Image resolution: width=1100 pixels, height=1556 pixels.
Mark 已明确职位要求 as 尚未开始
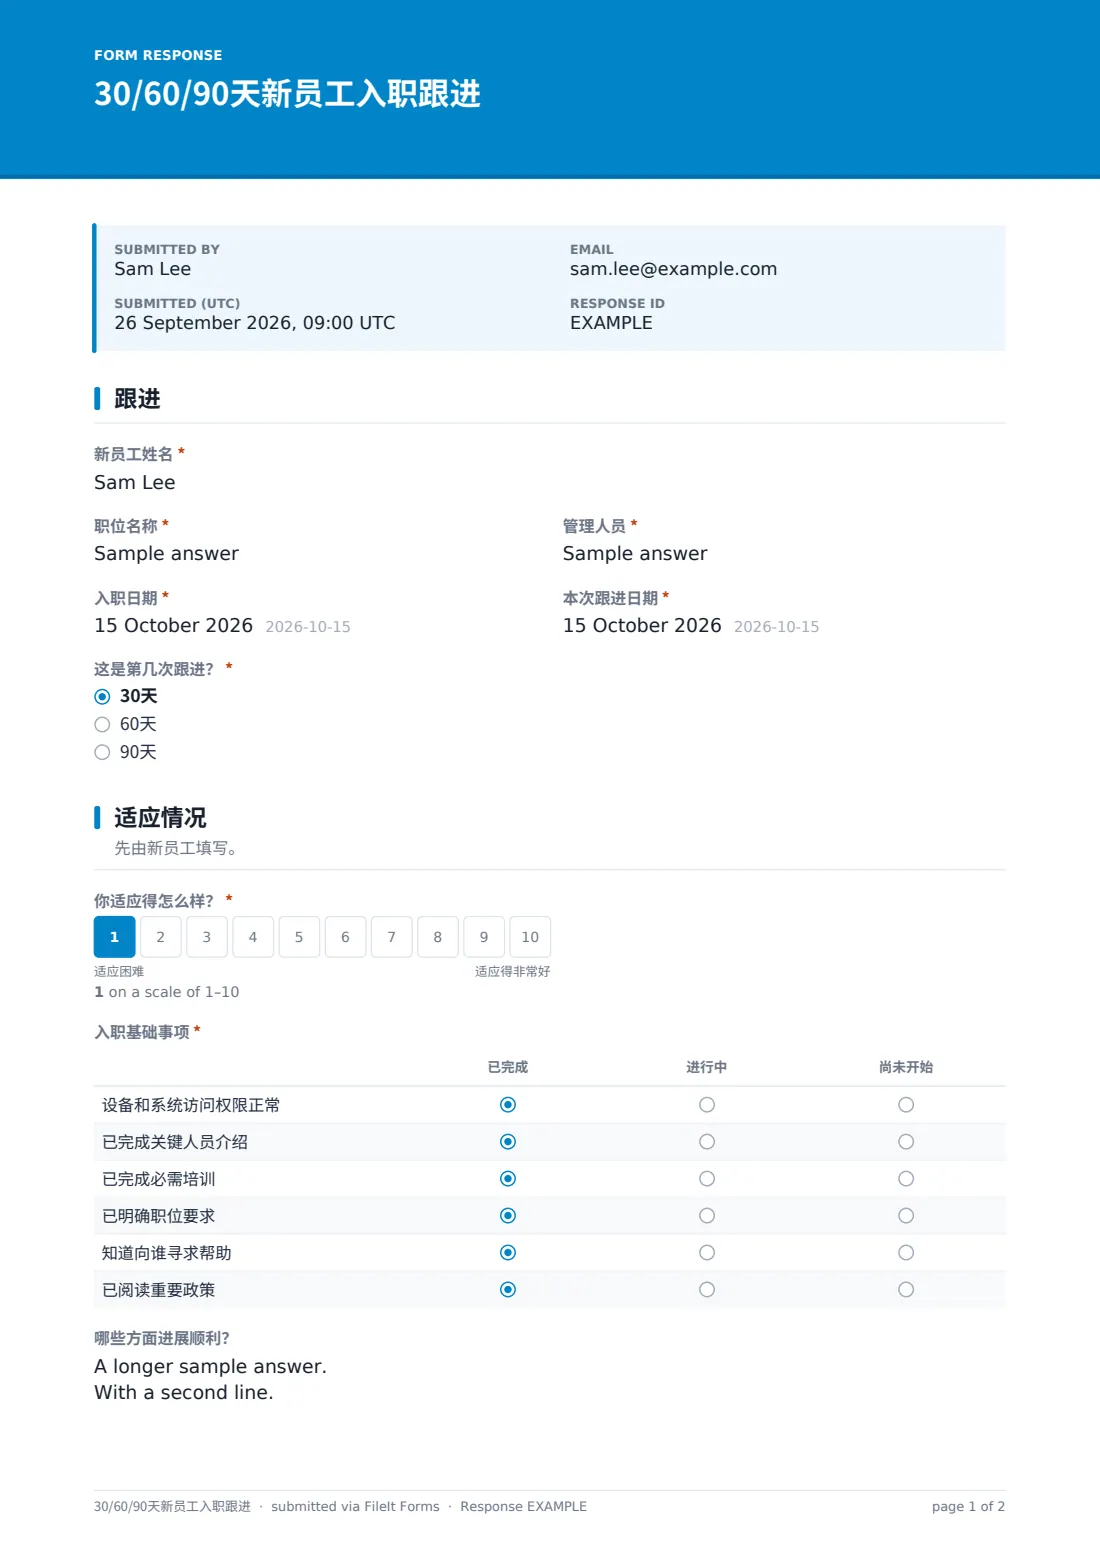pyautogui.click(x=906, y=1216)
